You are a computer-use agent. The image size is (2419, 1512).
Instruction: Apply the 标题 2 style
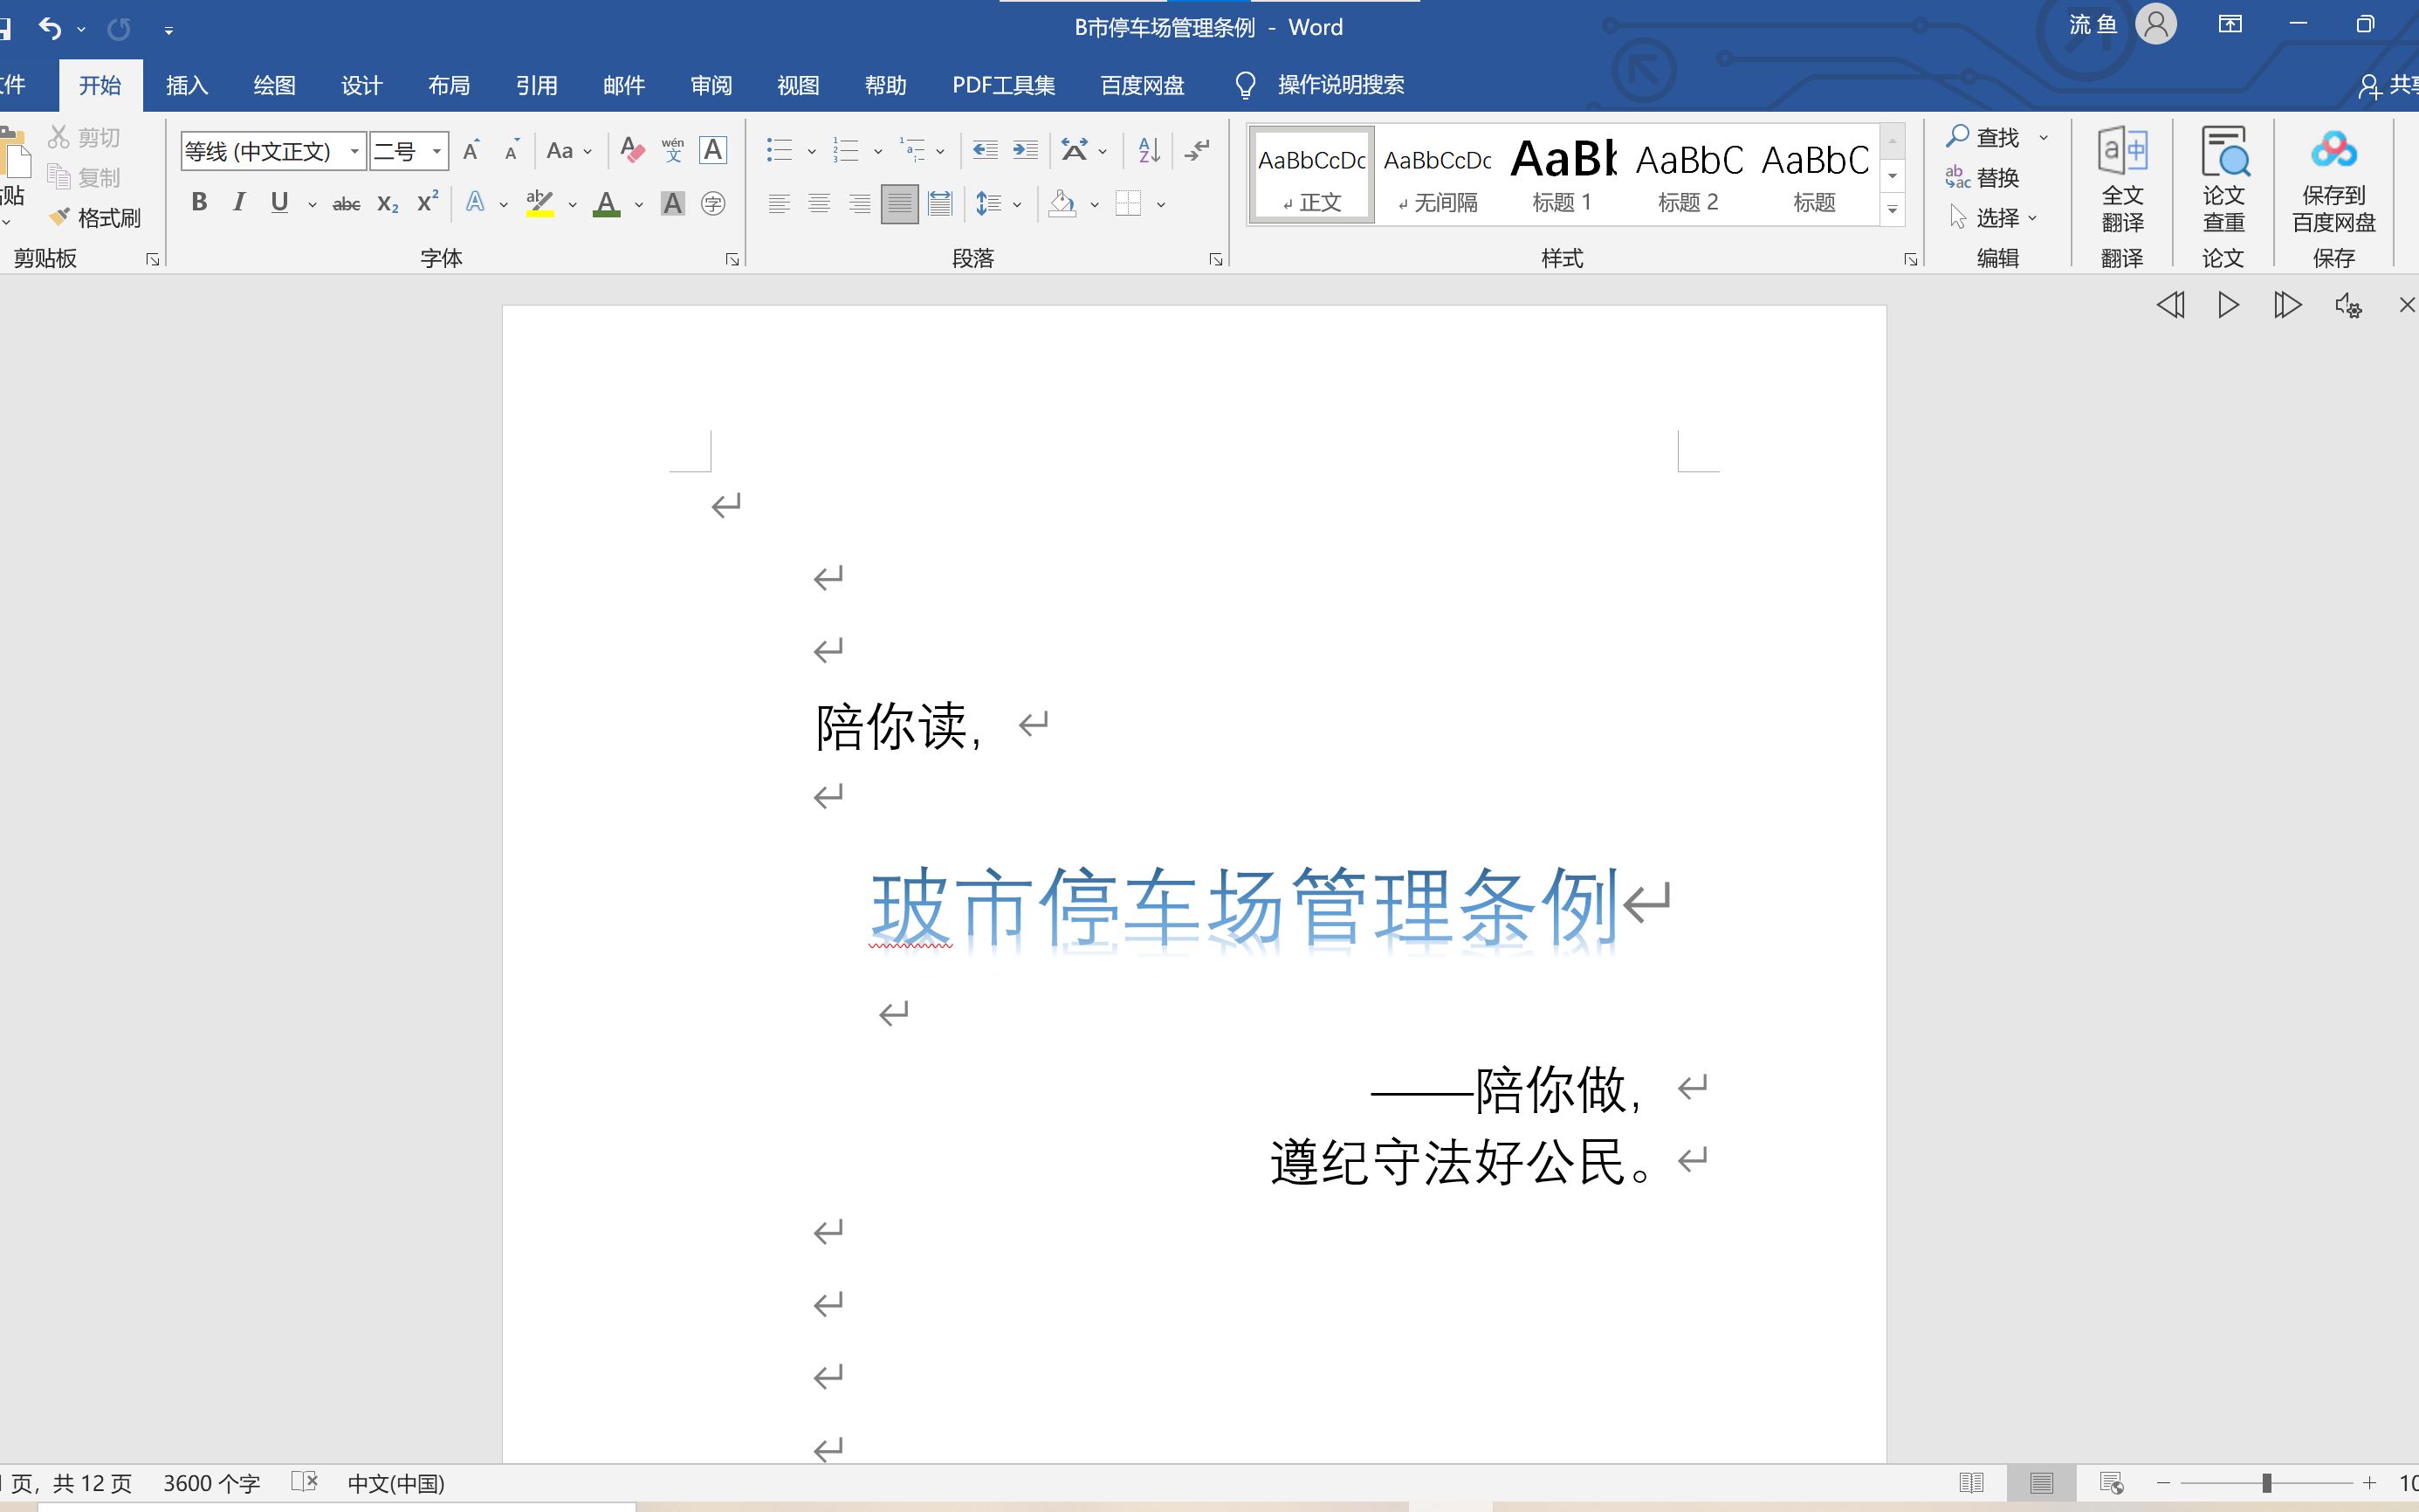pos(1688,175)
